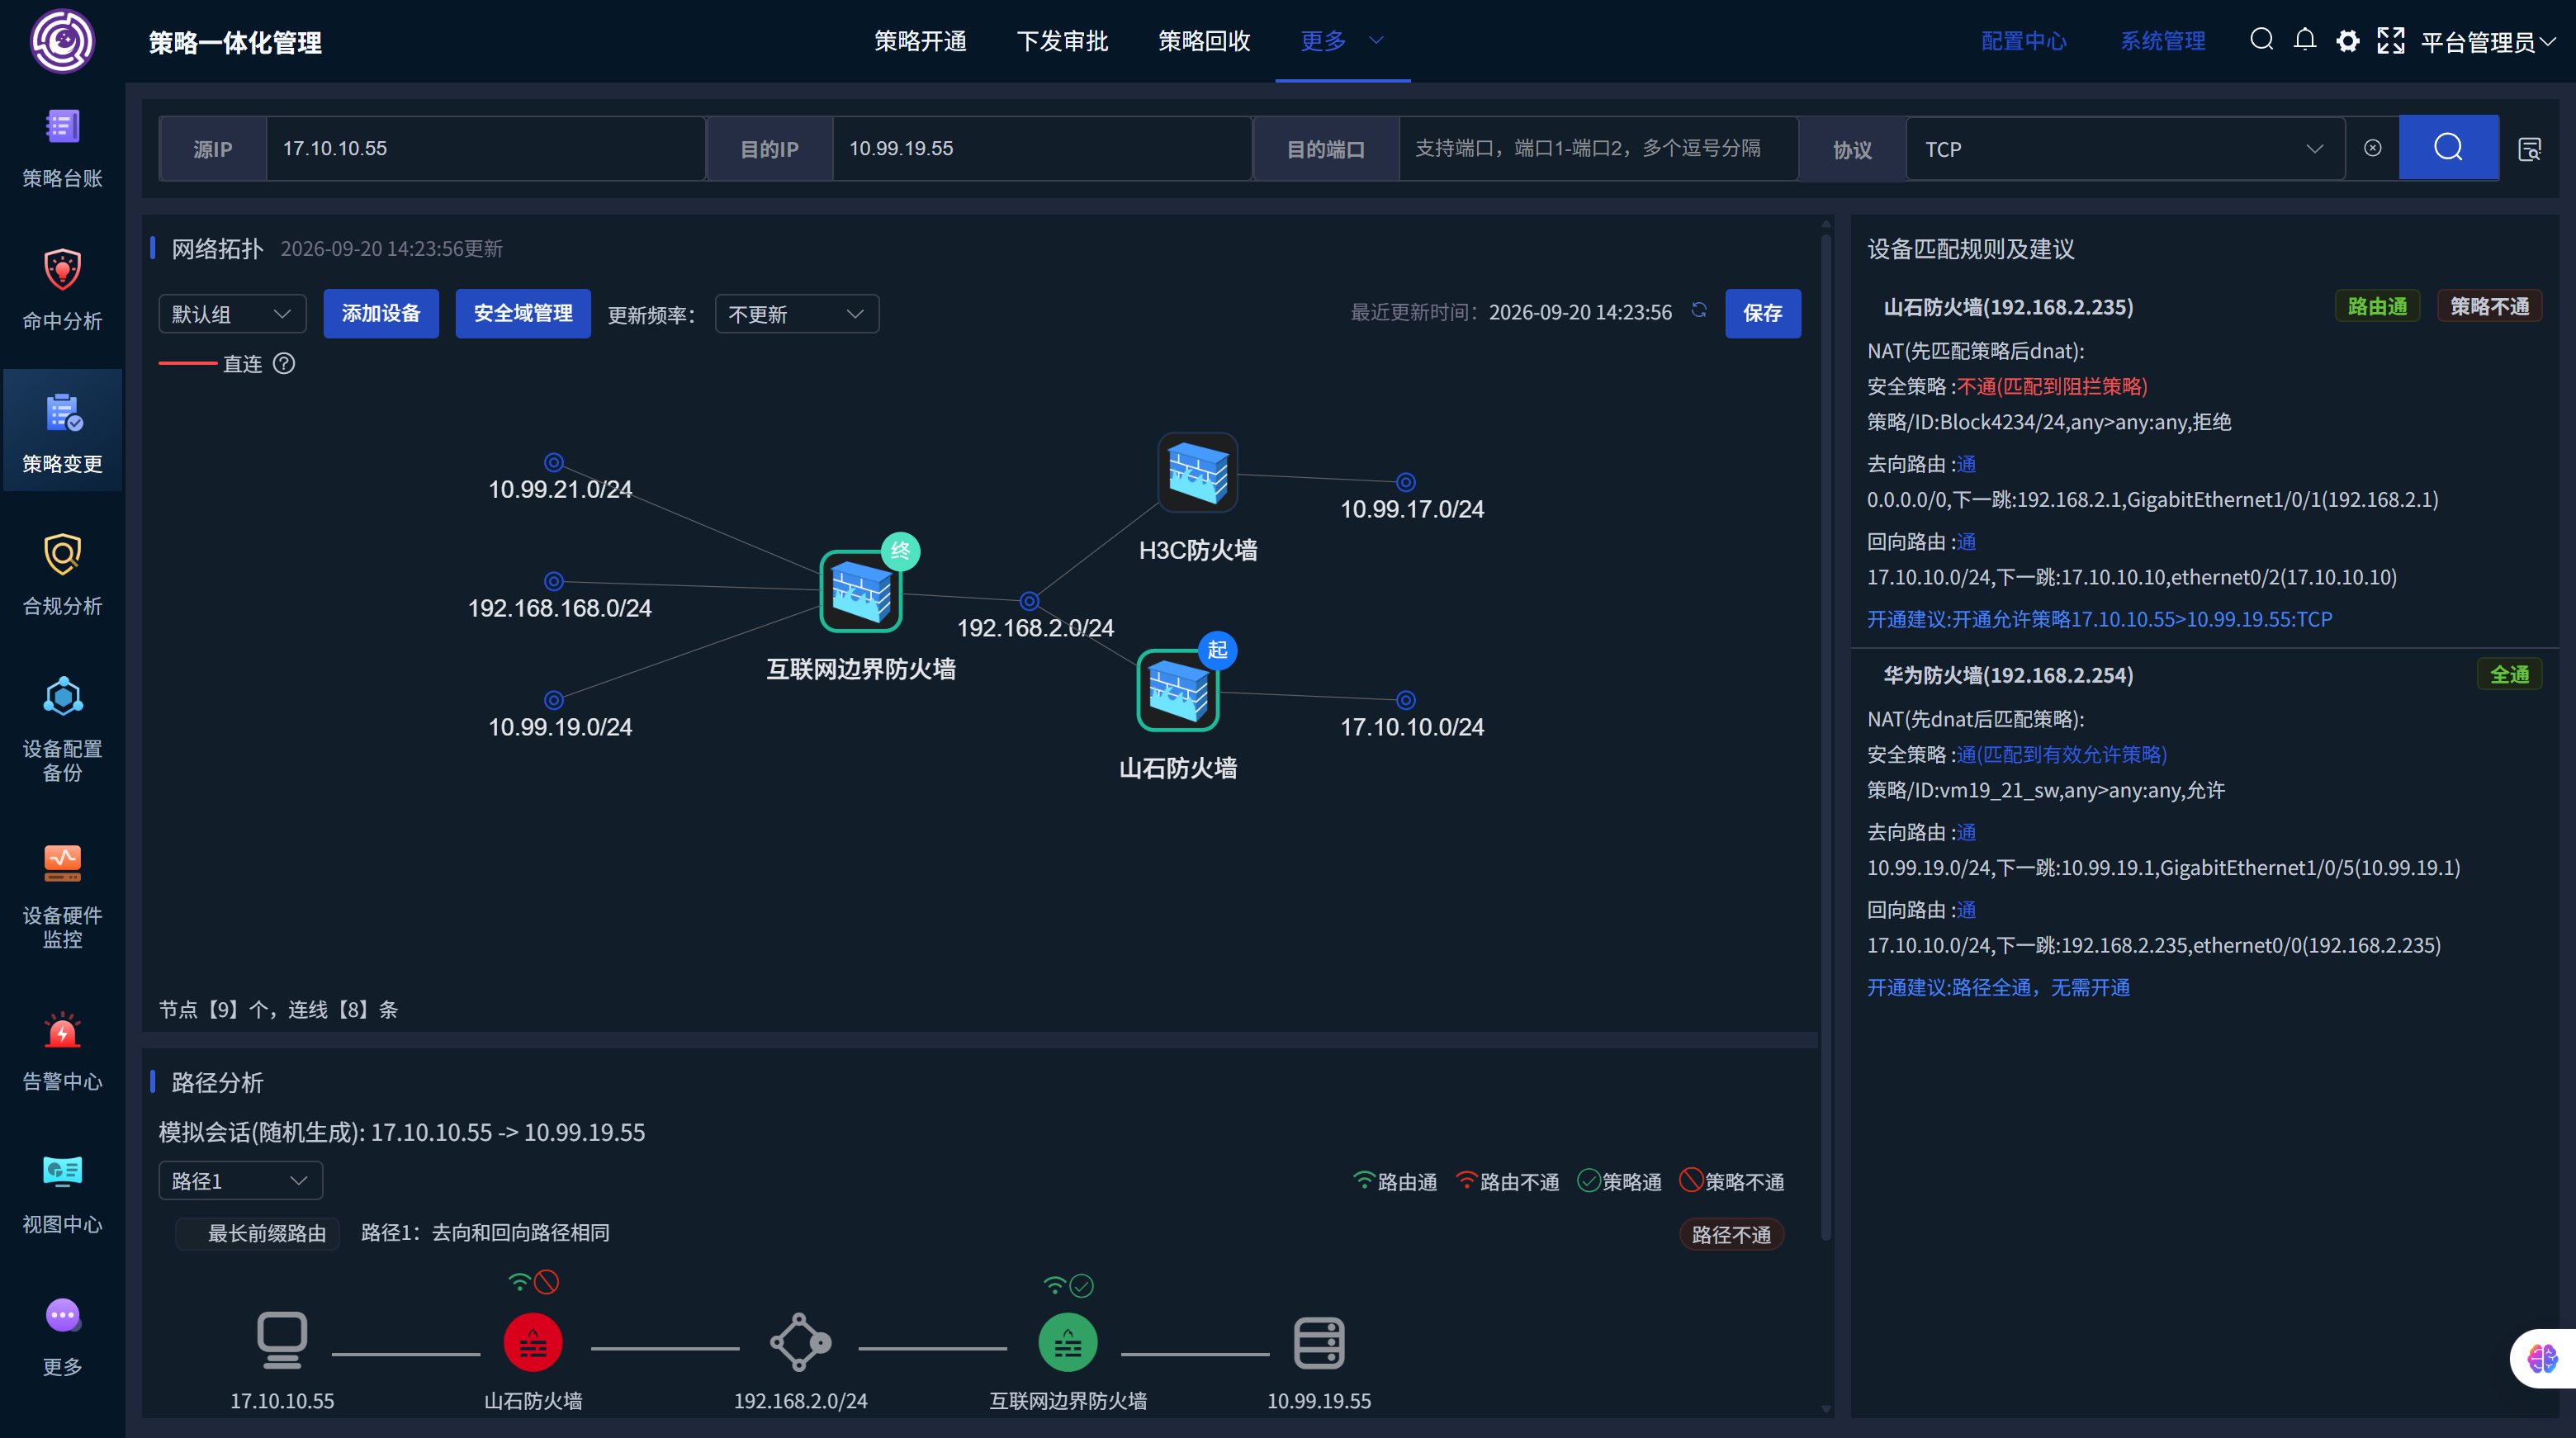Select 策略变更 in the sidebar

tap(62, 432)
